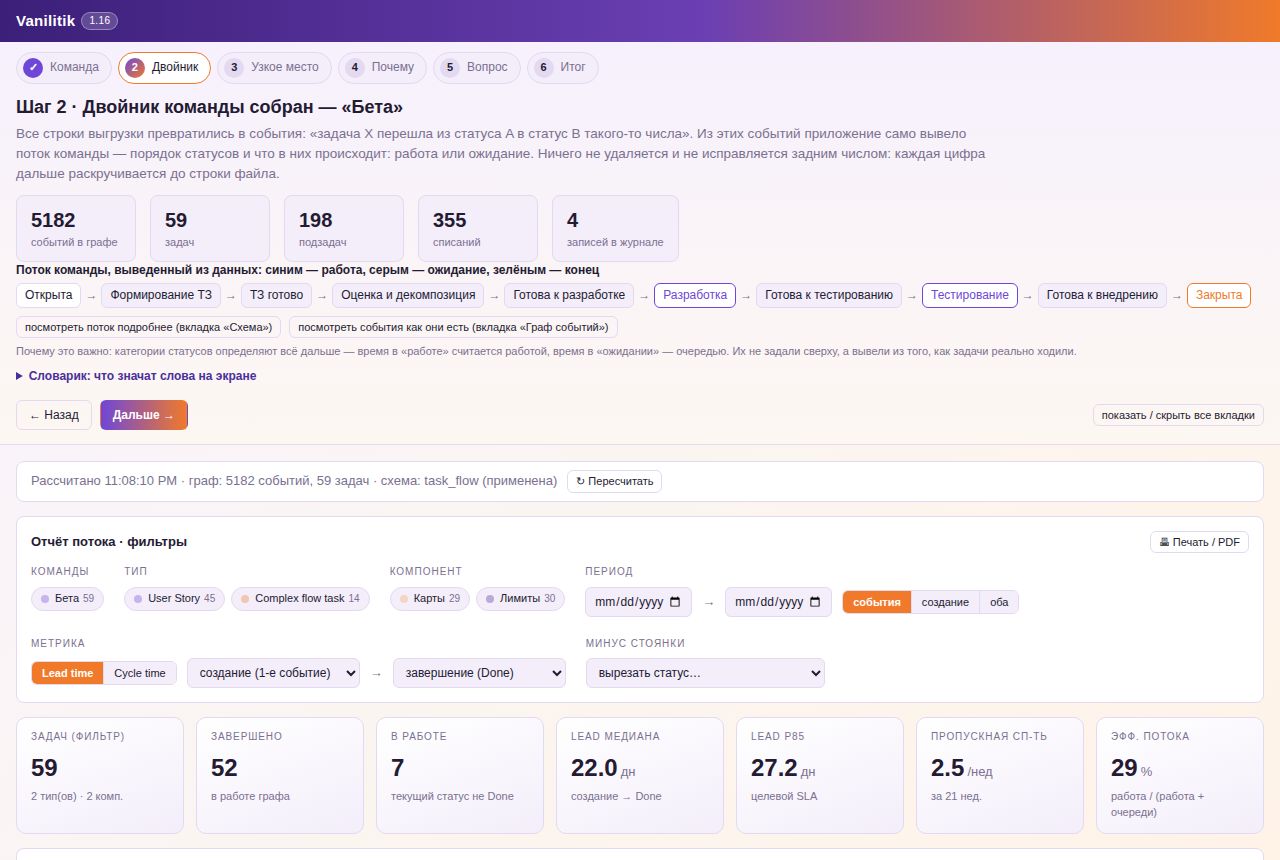Image resolution: width=1280 pixels, height=860 pixels.
Task: Click the Разработка status in the flow
Action: pos(695,295)
